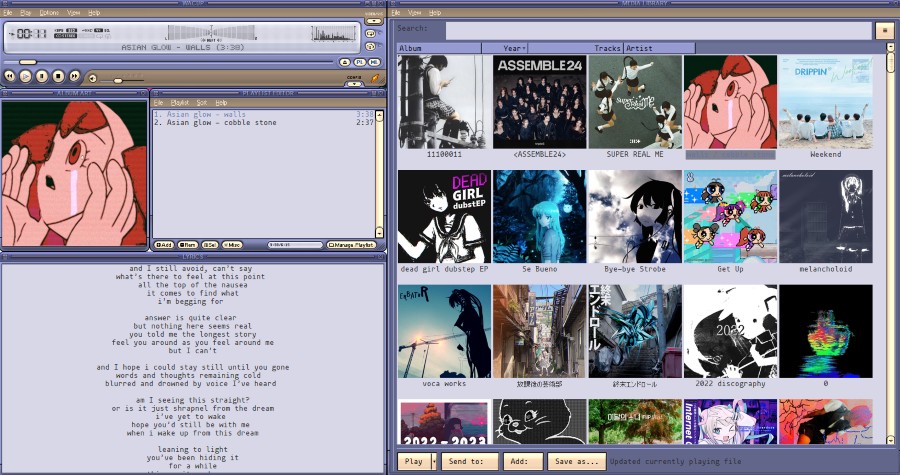This screenshot has height=475, width=900.
Task: Expand the vis/video drawer at the top right of player
Action: [x=374, y=21]
